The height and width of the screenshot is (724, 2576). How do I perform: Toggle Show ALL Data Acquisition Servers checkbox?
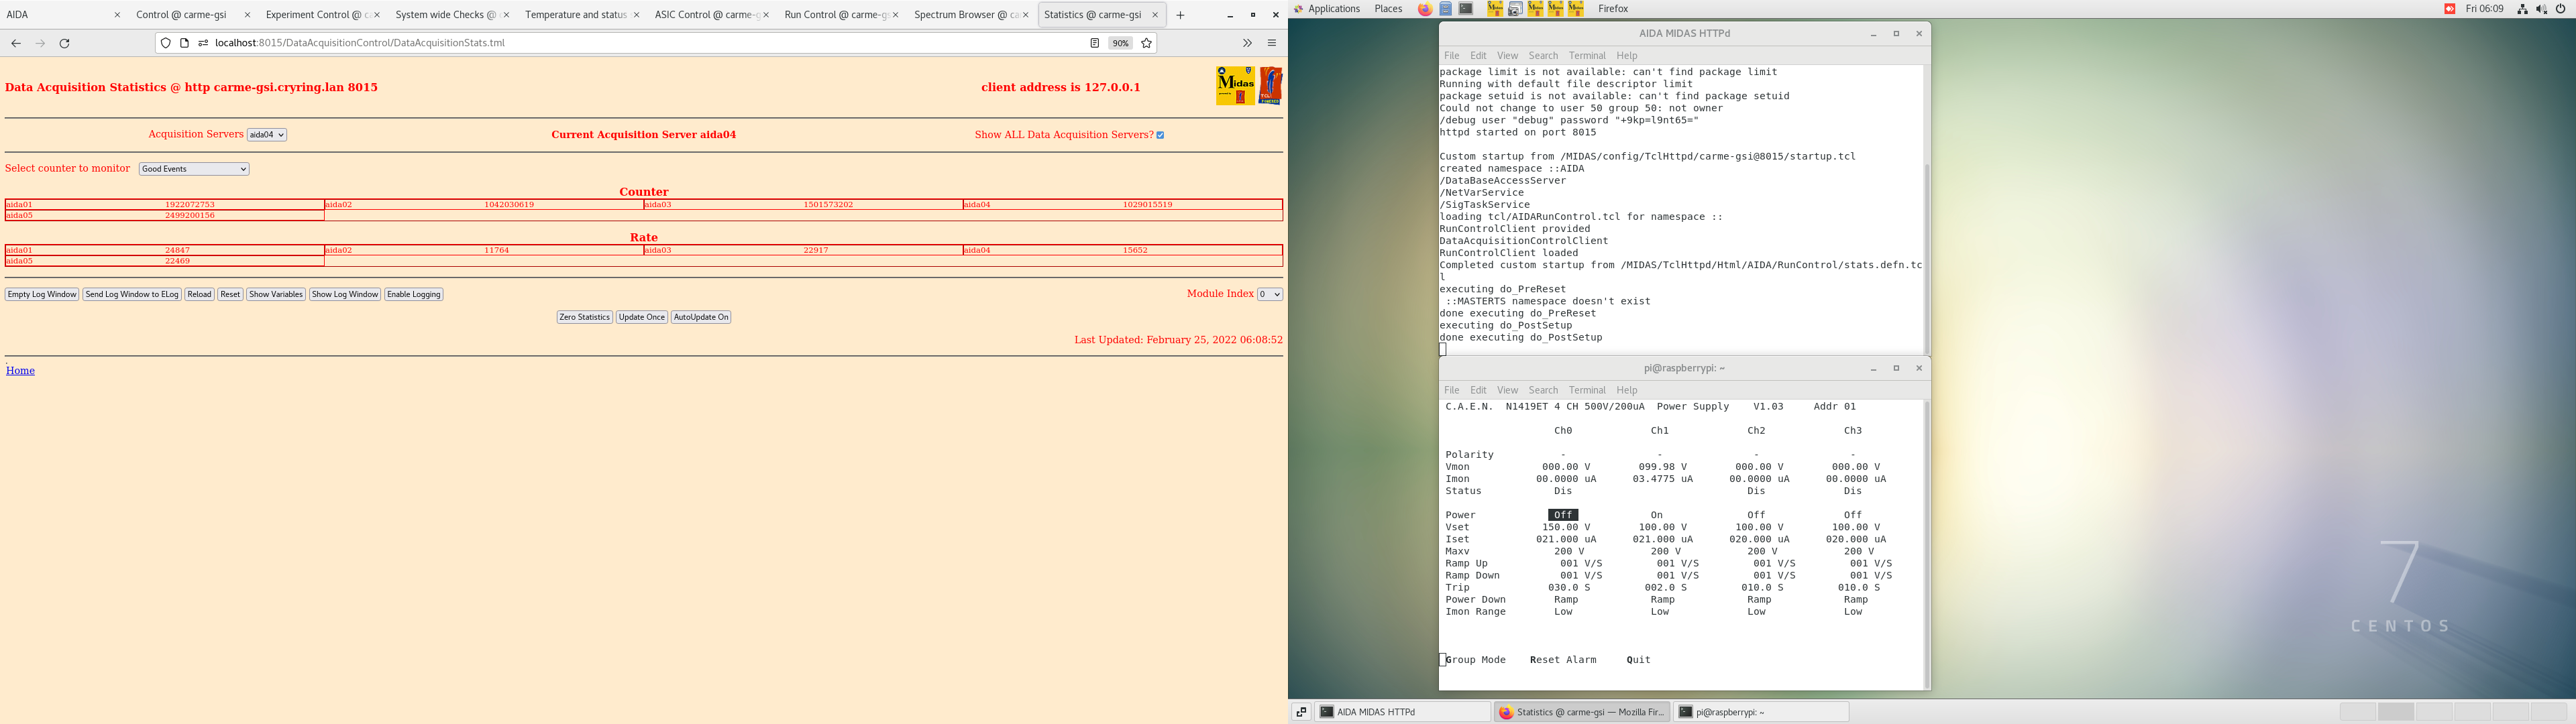(1160, 135)
